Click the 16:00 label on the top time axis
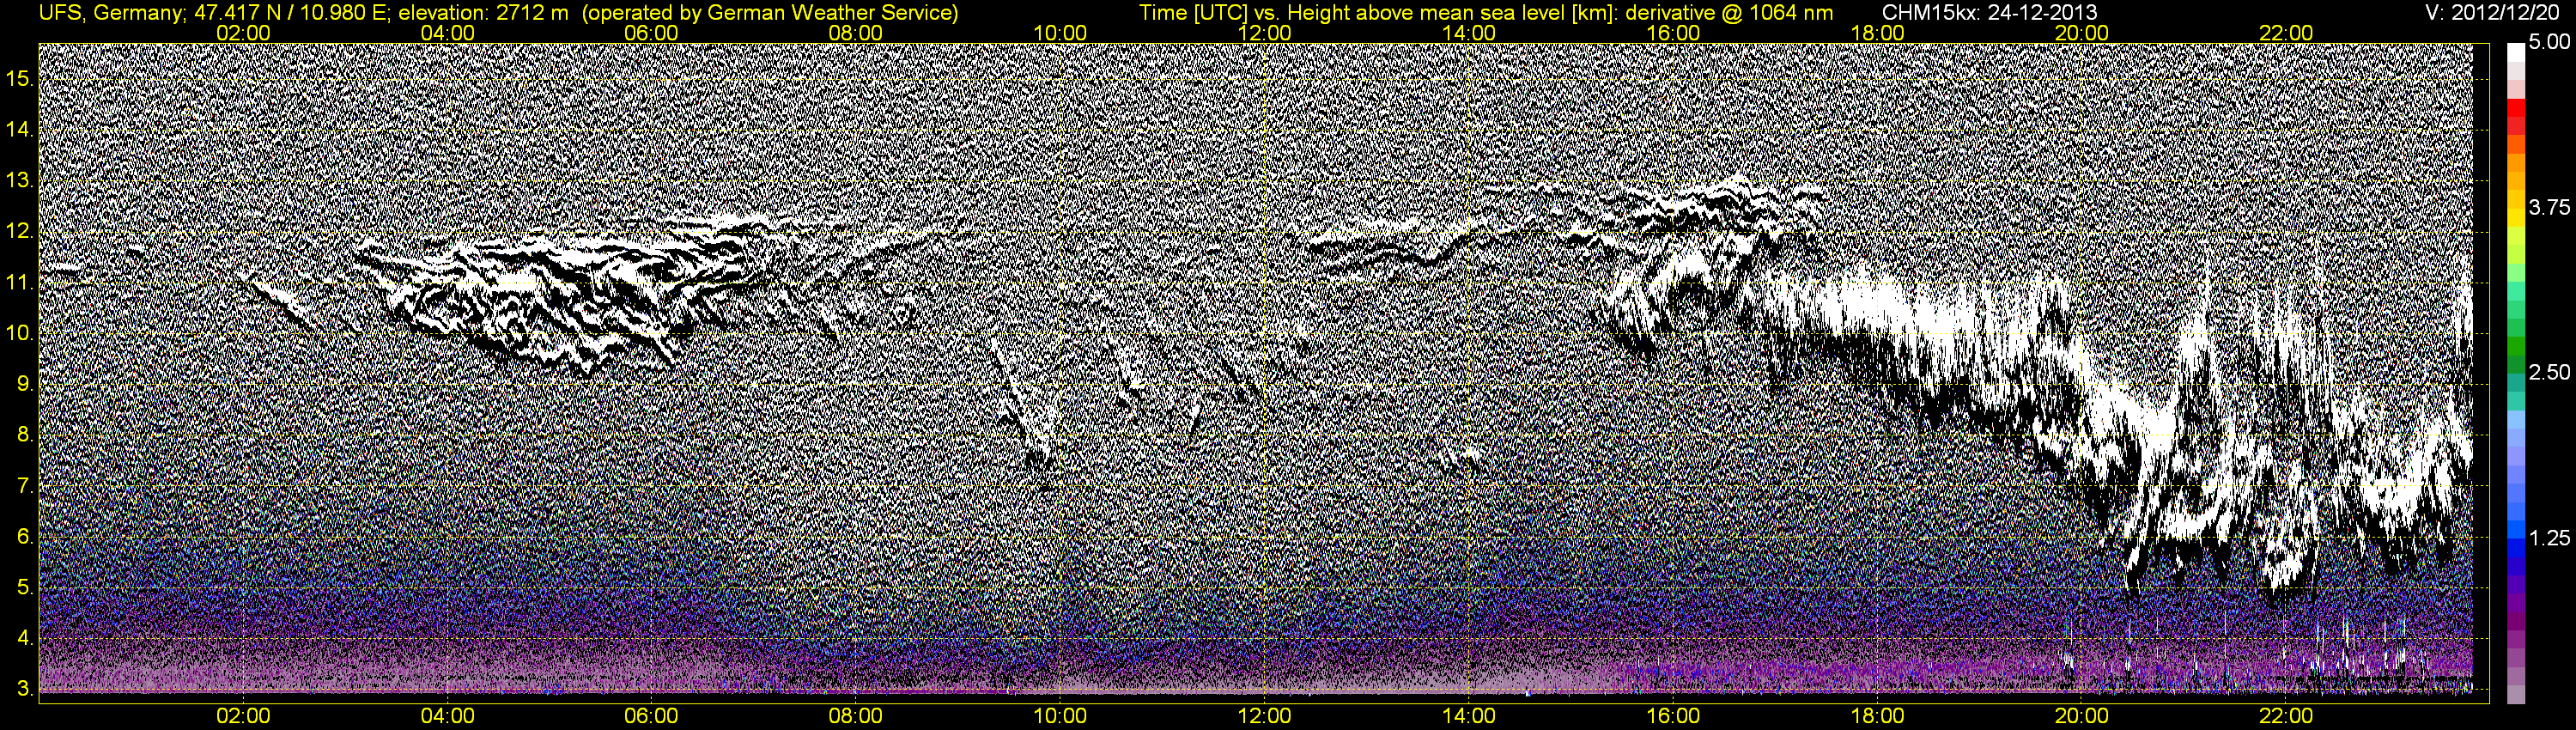This screenshot has height=730, width=2576. (x=1673, y=33)
